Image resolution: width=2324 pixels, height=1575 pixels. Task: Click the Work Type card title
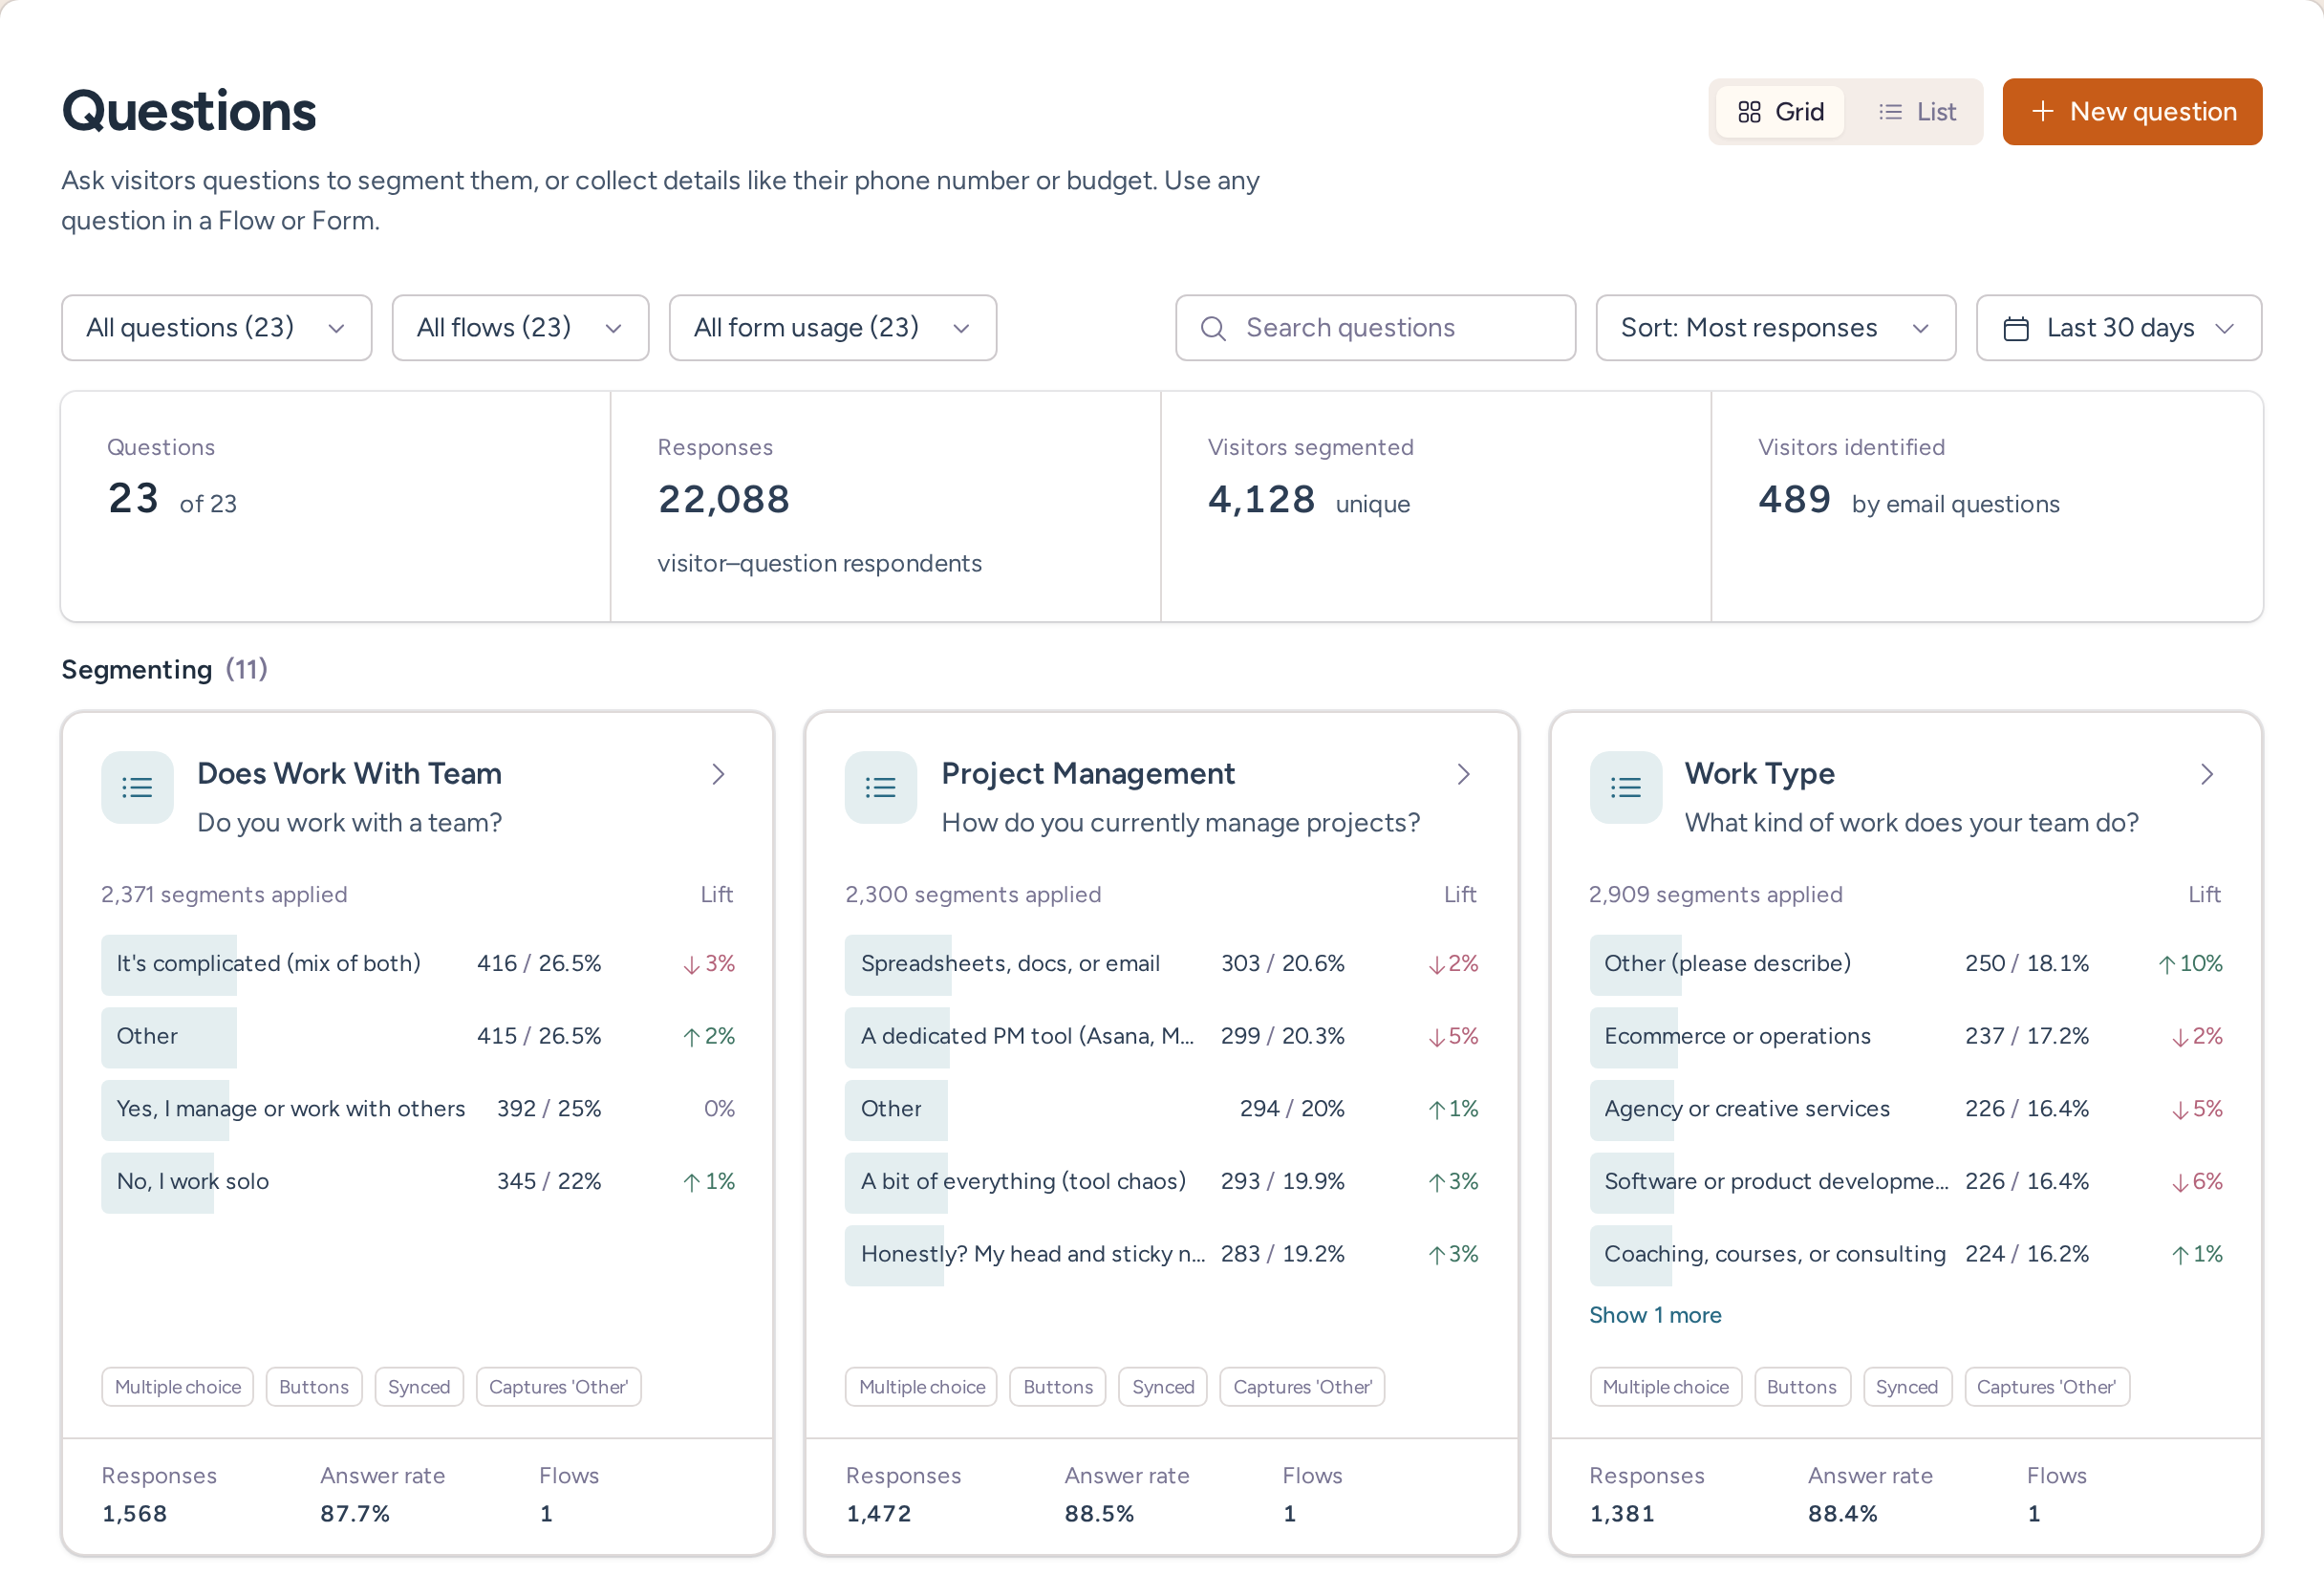1759,773
